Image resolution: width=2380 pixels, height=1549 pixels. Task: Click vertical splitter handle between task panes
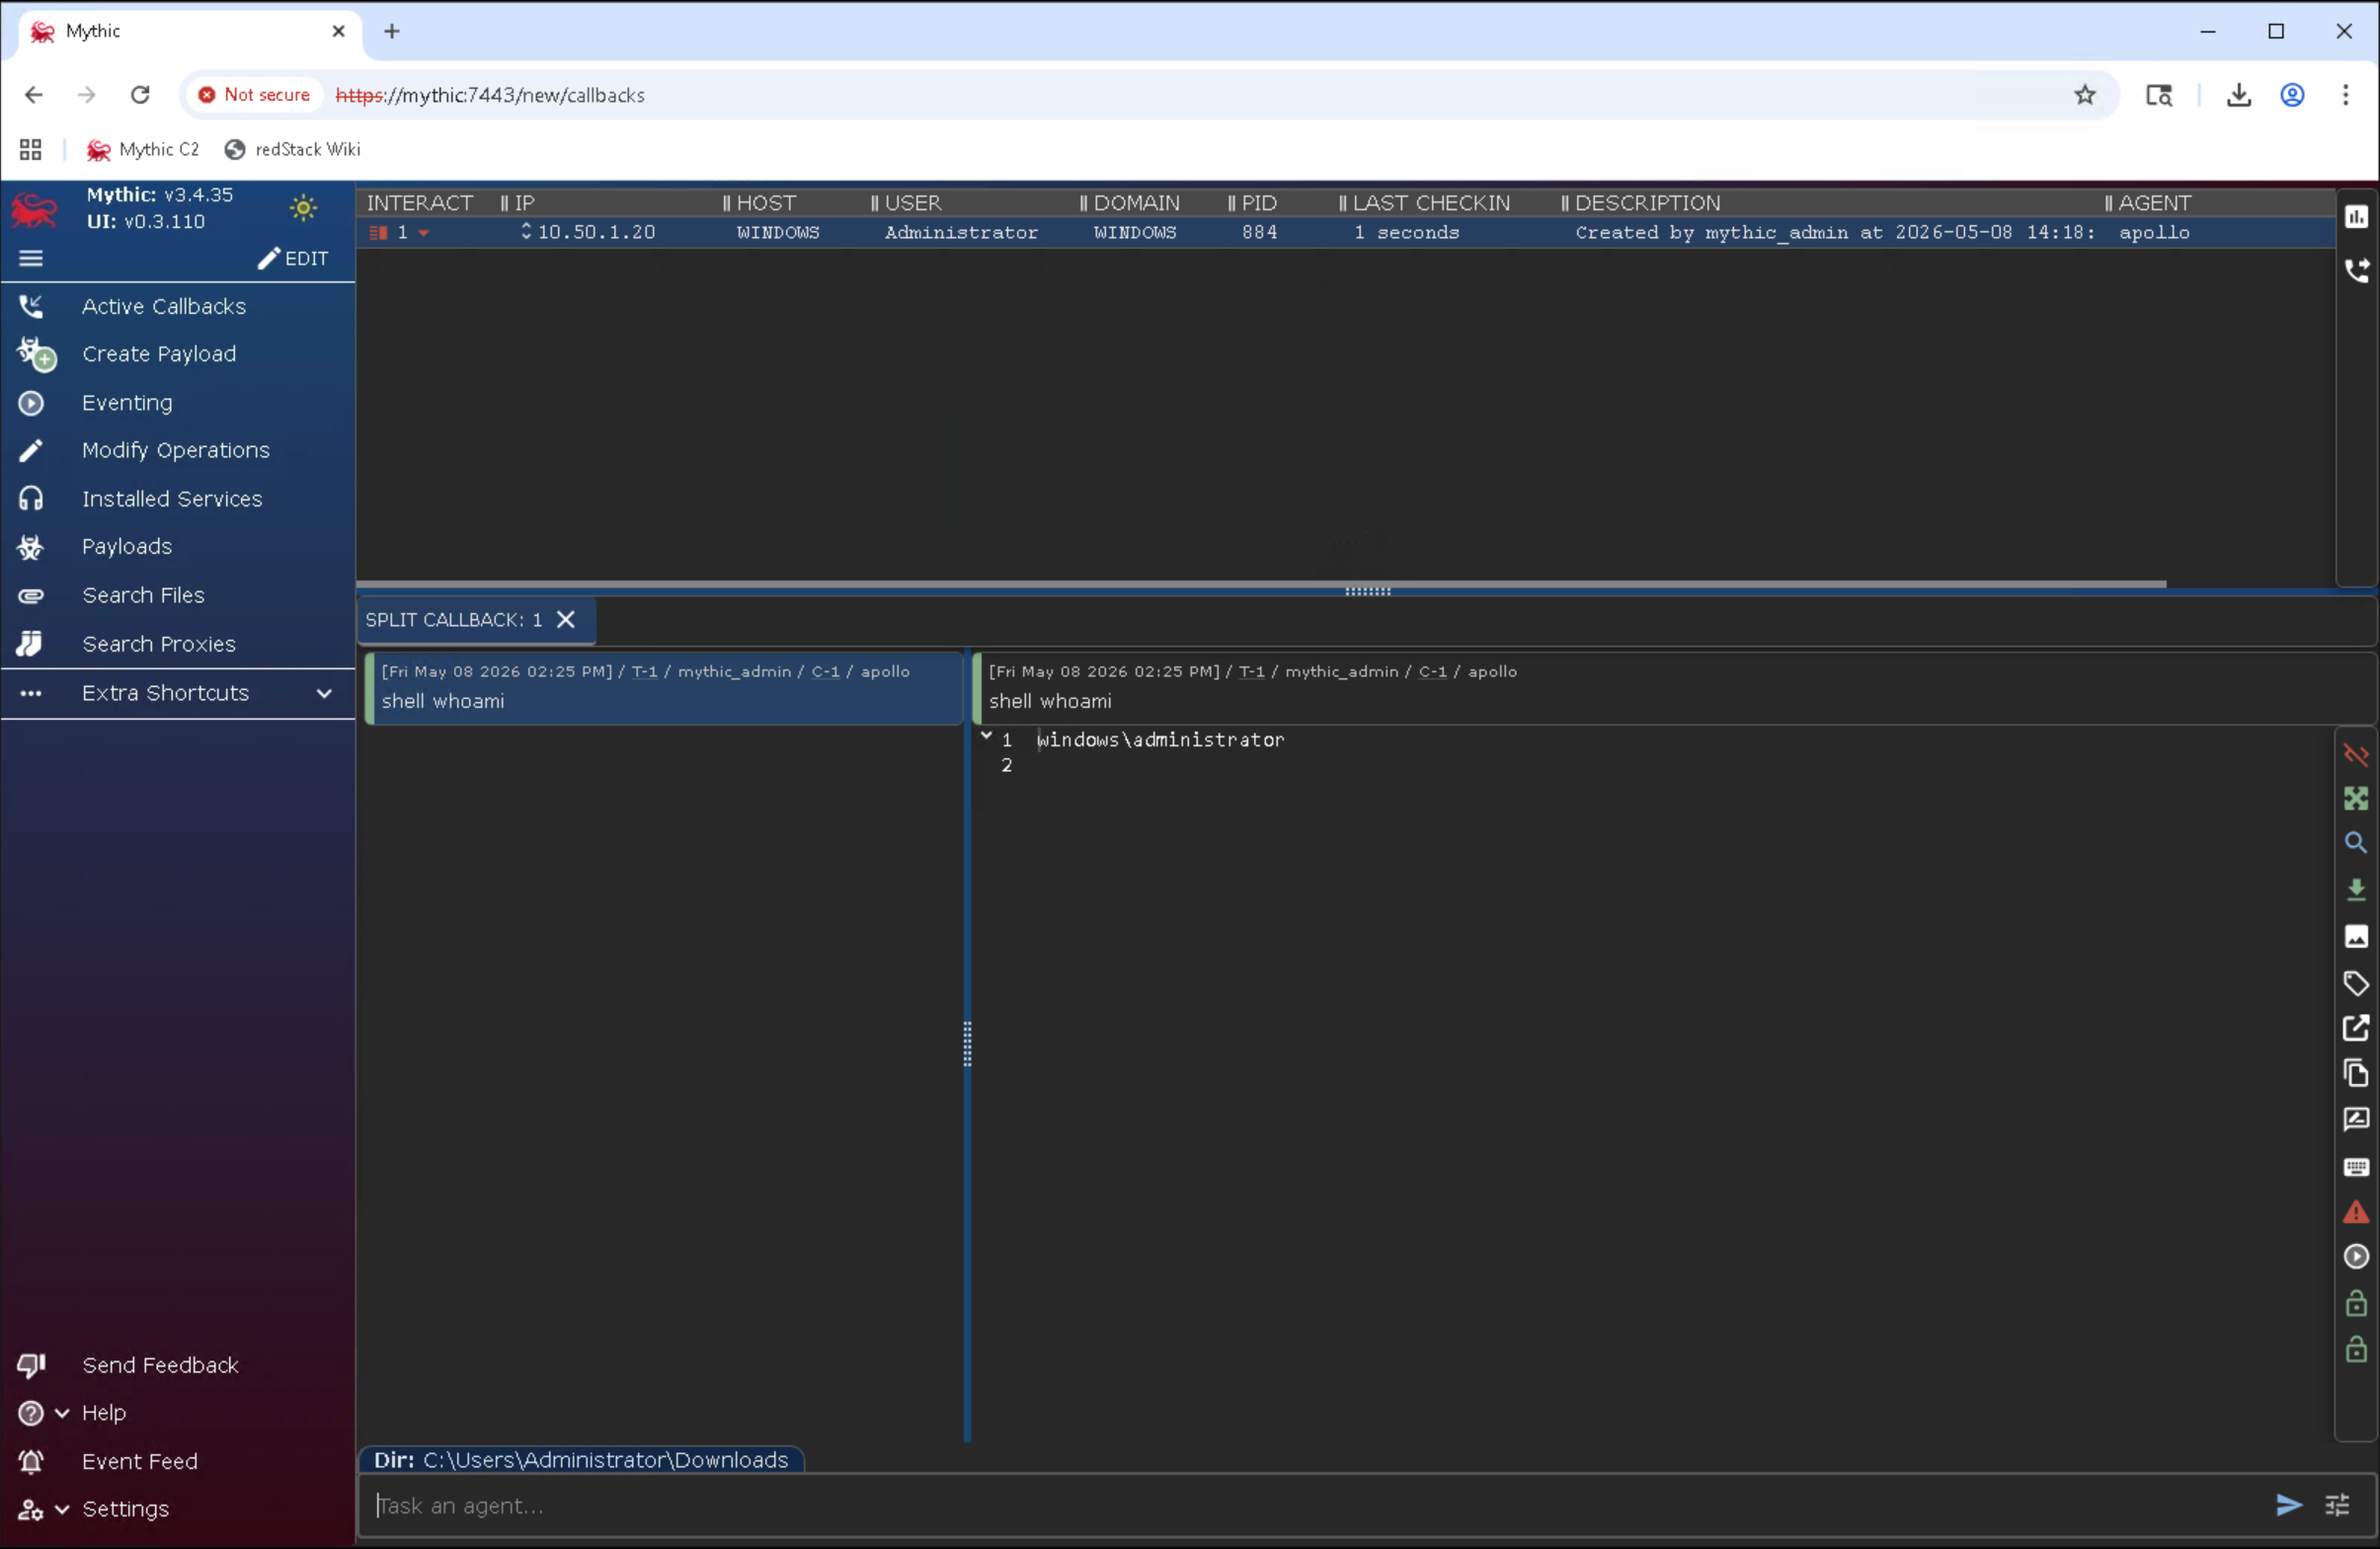pos(967,1044)
